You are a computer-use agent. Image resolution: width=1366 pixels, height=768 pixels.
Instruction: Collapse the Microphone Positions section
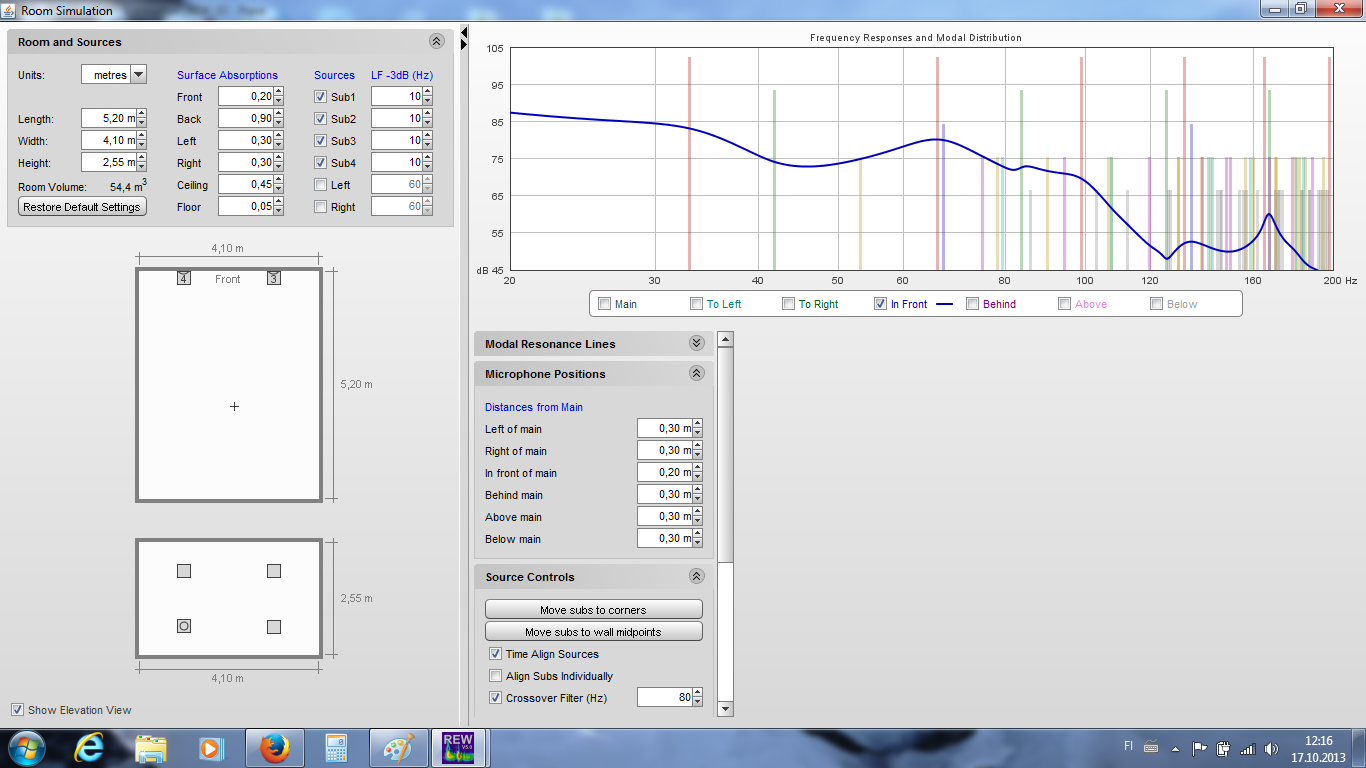point(696,373)
